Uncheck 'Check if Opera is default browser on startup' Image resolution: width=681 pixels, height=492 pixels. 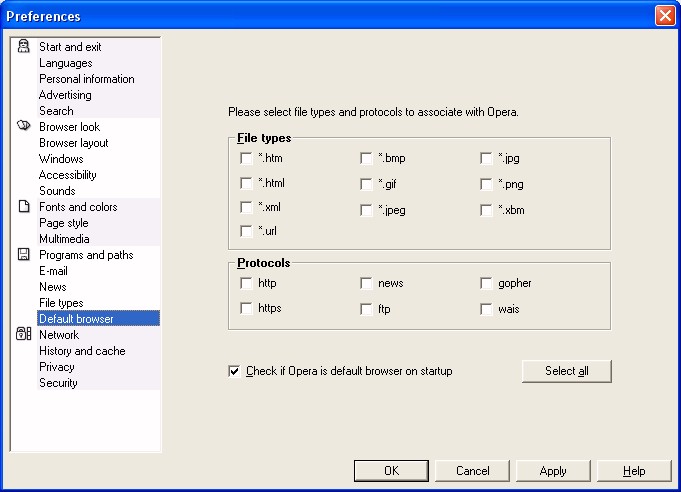pos(235,371)
